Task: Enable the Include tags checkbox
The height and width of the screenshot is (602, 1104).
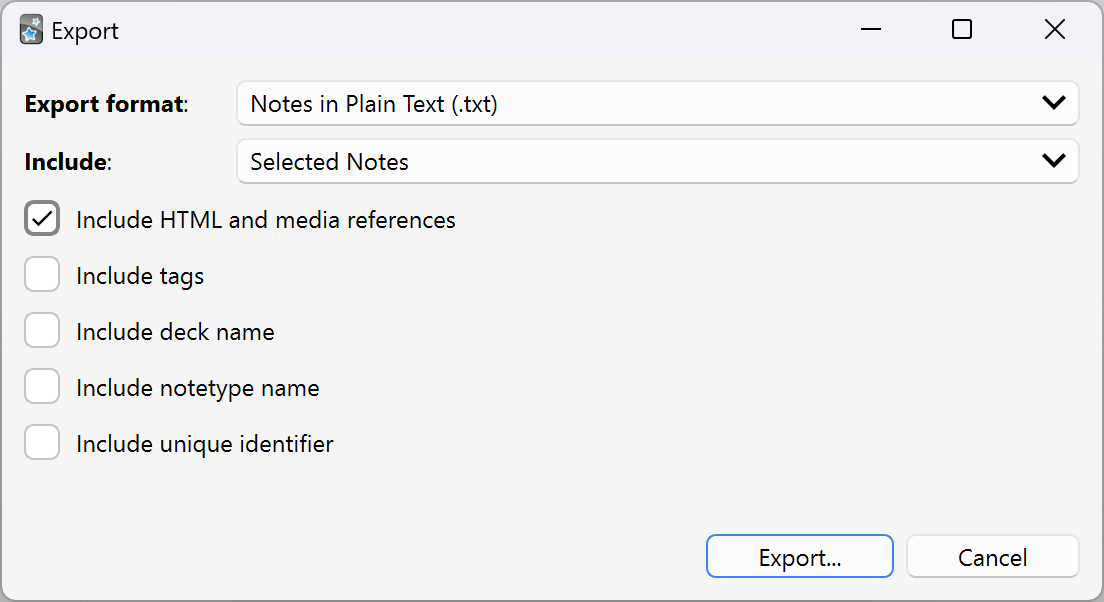Action: tap(42, 276)
